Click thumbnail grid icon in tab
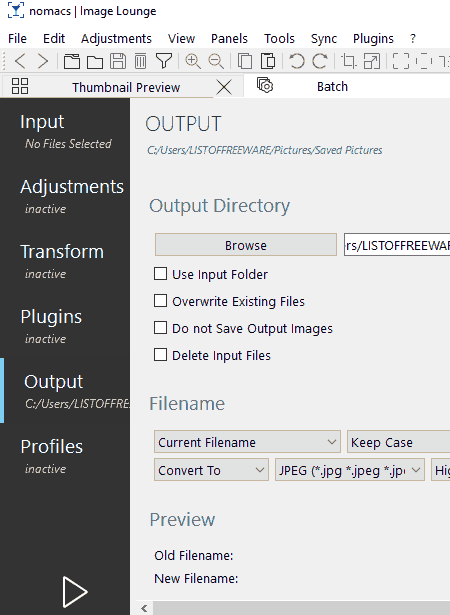The image size is (450, 615). pos(20,86)
